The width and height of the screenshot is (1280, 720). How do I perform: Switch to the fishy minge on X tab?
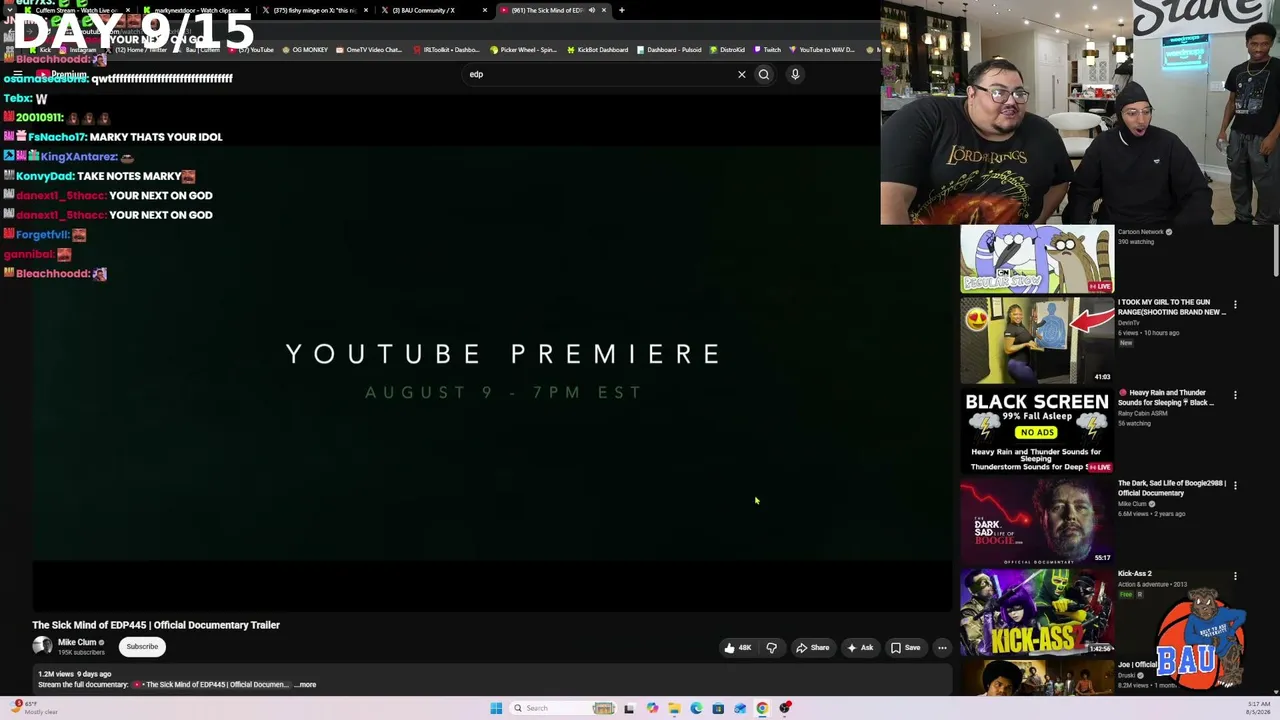pyautogui.click(x=315, y=10)
